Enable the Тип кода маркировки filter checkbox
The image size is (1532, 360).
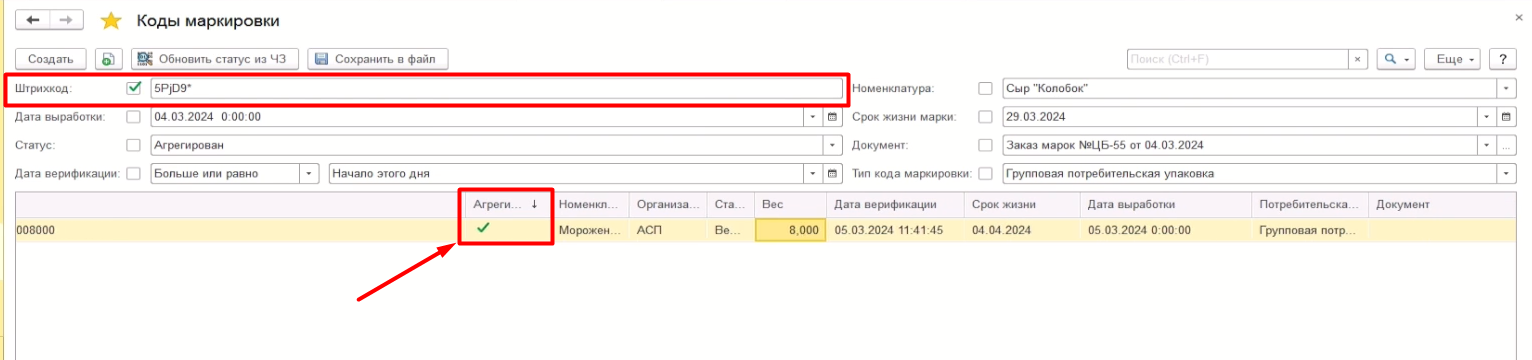pyautogui.click(x=985, y=173)
